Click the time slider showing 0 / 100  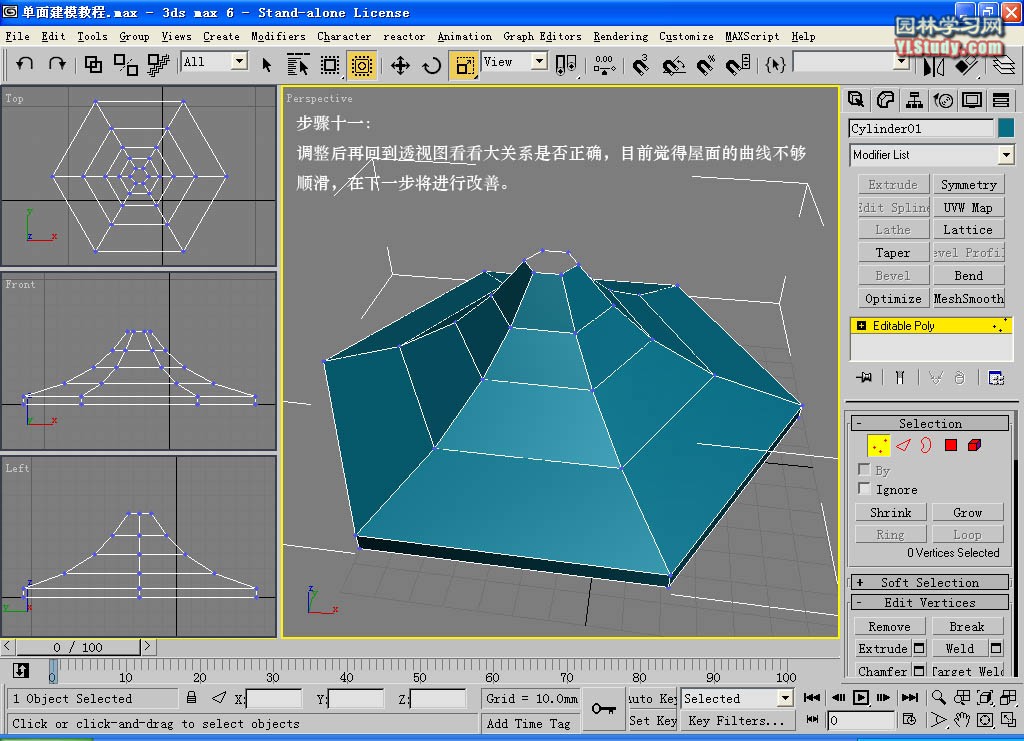(78, 647)
